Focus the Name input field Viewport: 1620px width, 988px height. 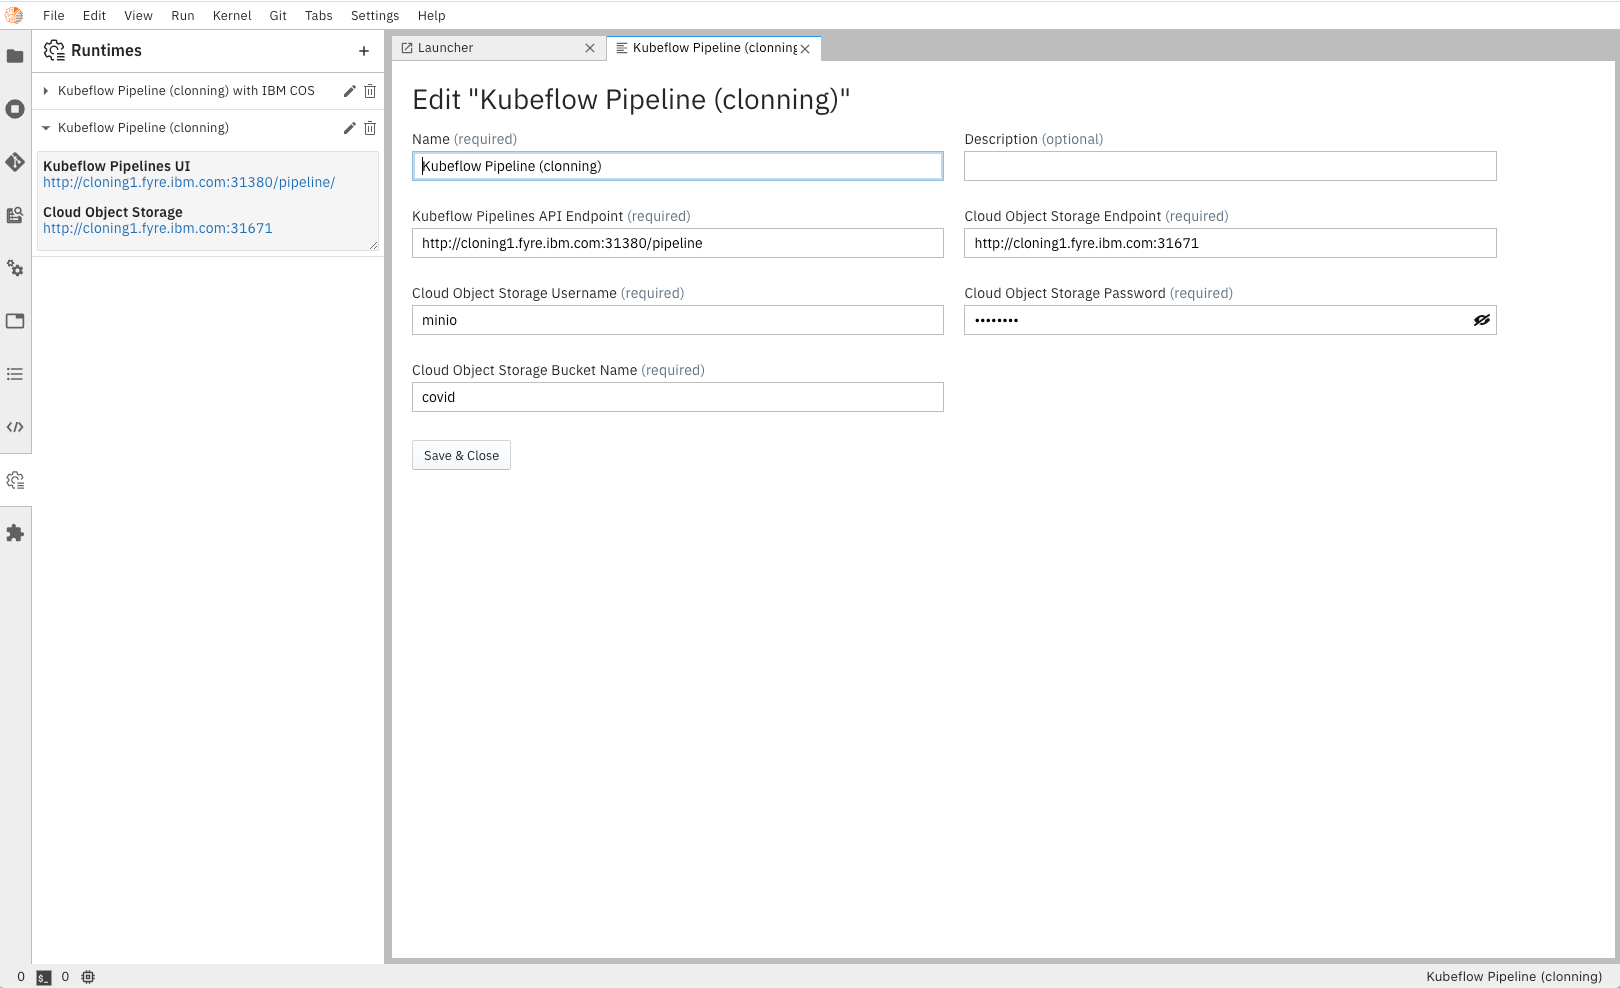click(x=678, y=166)
